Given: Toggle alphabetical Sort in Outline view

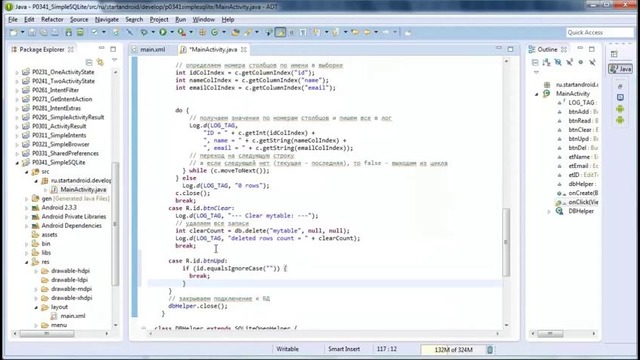Looking at the screenshot, I should pyautogui.click(x=547, y=62).
